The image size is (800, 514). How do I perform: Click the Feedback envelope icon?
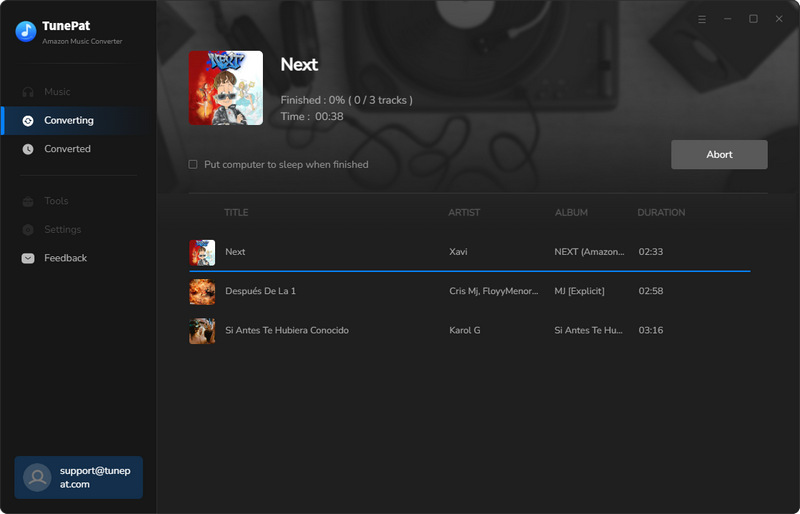point(28,258)
